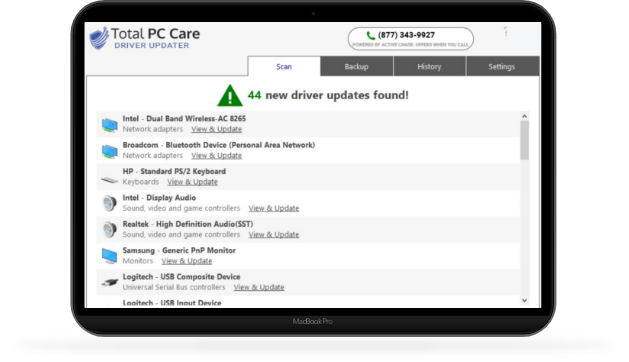Click the scroll up arrow of the driver list

pyautogui.click(x=524, y=116)
